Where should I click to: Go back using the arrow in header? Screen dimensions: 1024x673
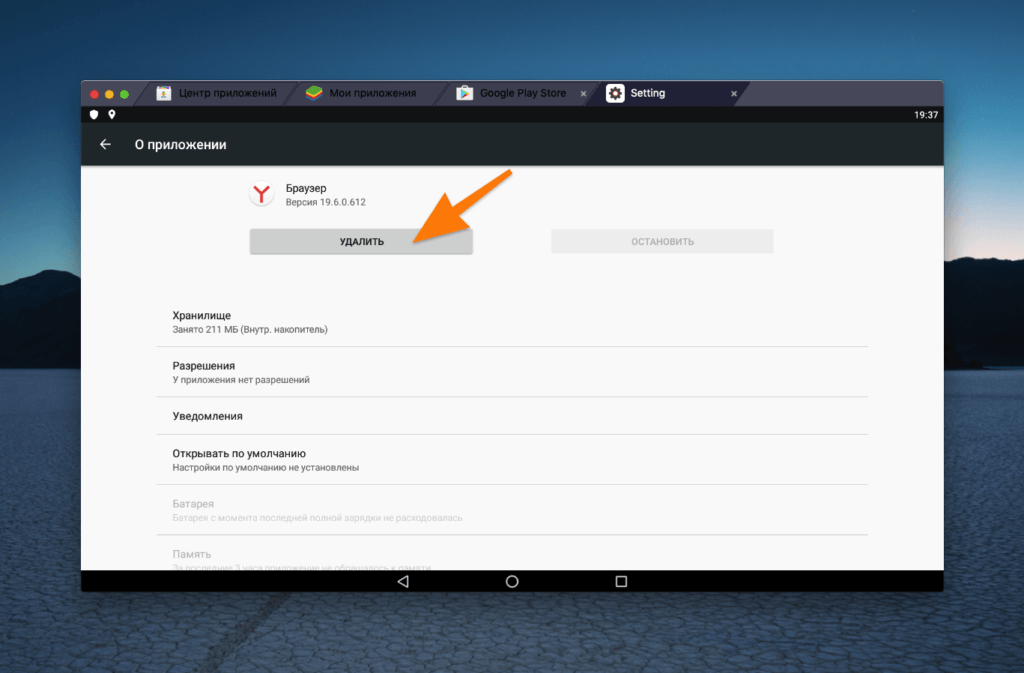pos(105,144)
